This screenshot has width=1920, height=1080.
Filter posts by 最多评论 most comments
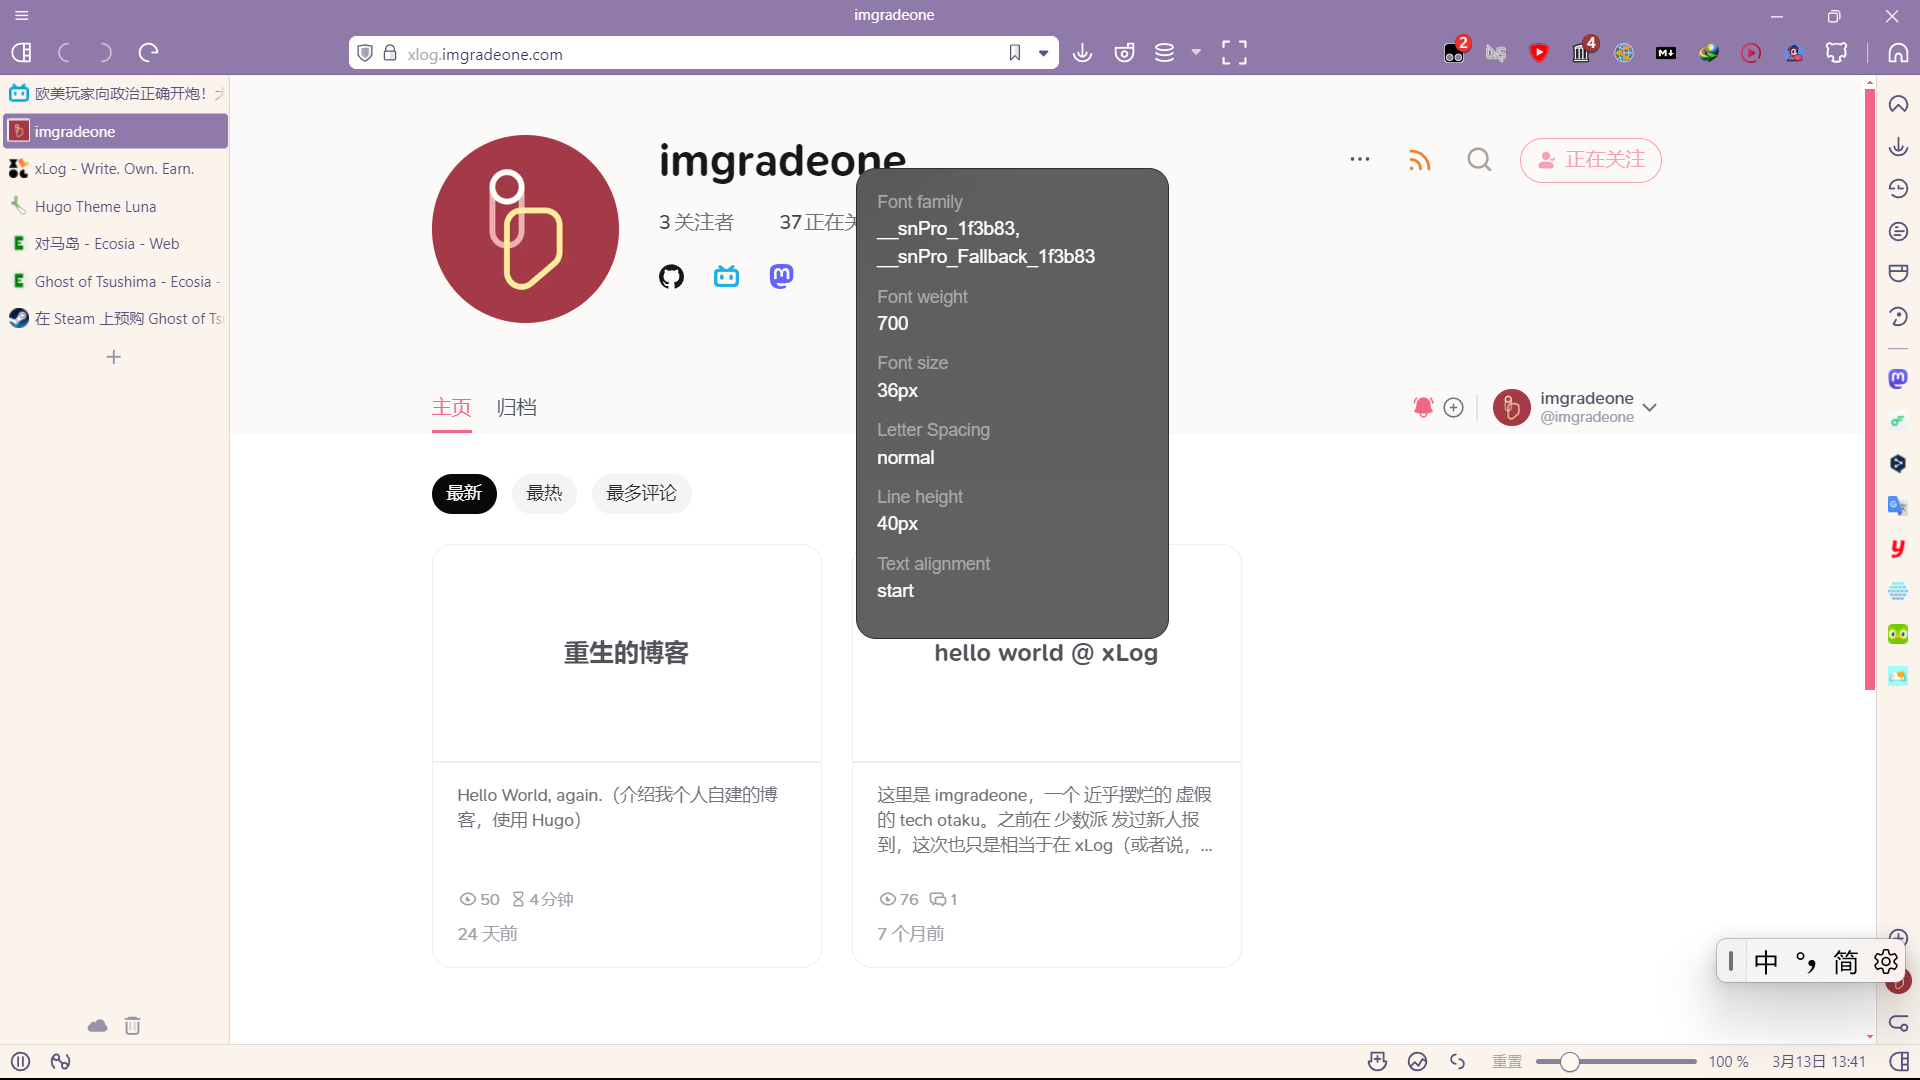(641, 494)
